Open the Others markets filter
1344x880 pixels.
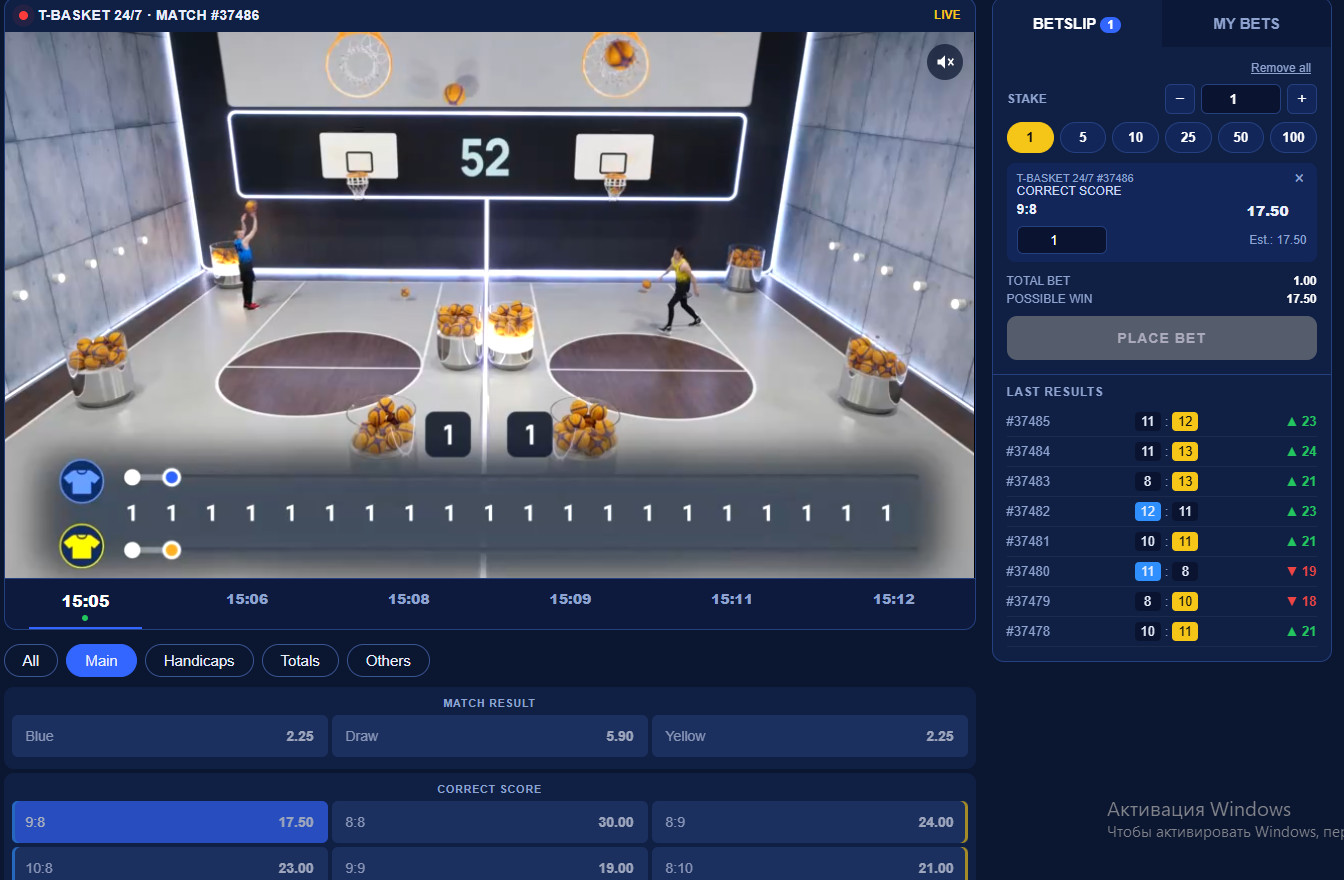(x=388, y=661)
